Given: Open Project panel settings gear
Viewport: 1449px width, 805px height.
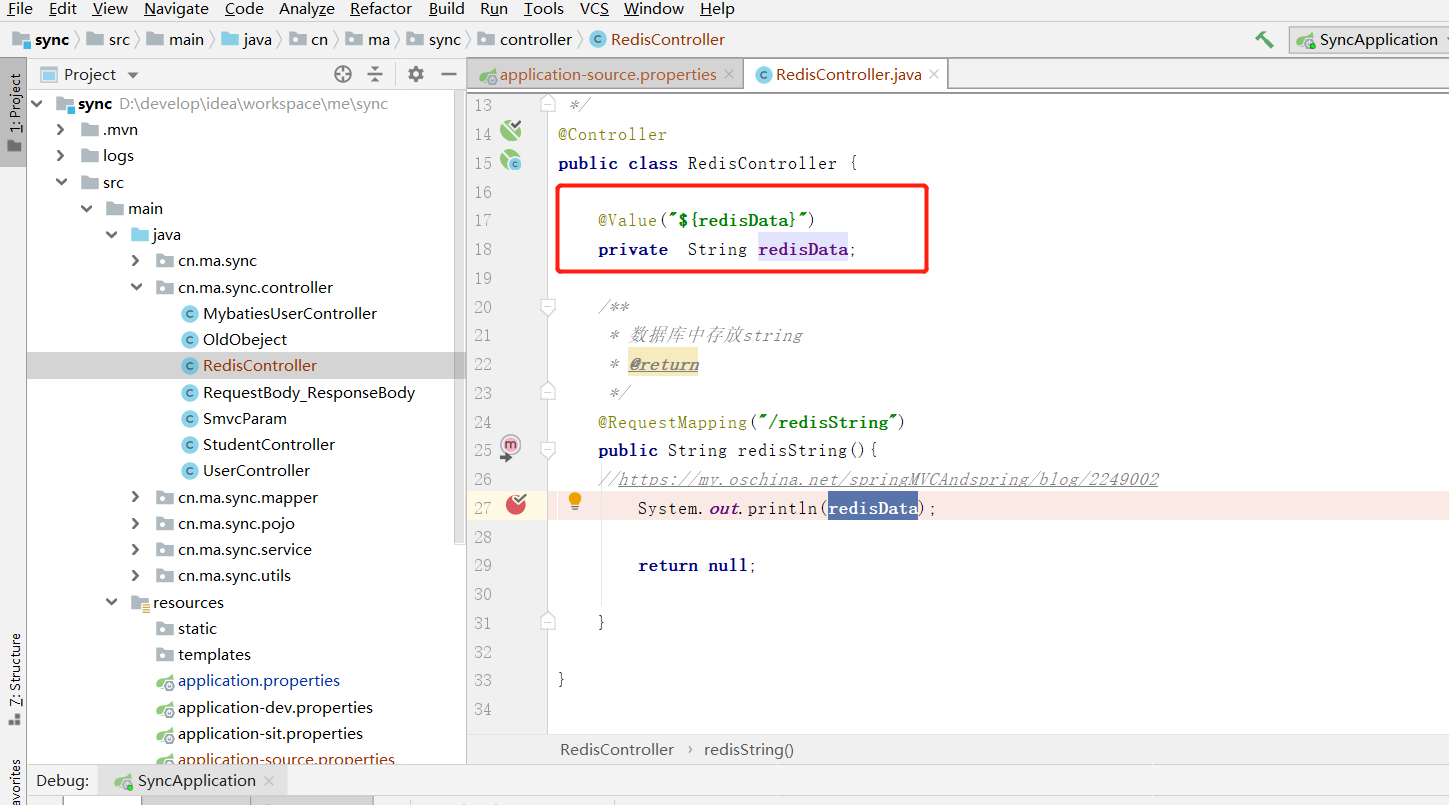Looking at the screenshot, I should click(x=416, y=74).
